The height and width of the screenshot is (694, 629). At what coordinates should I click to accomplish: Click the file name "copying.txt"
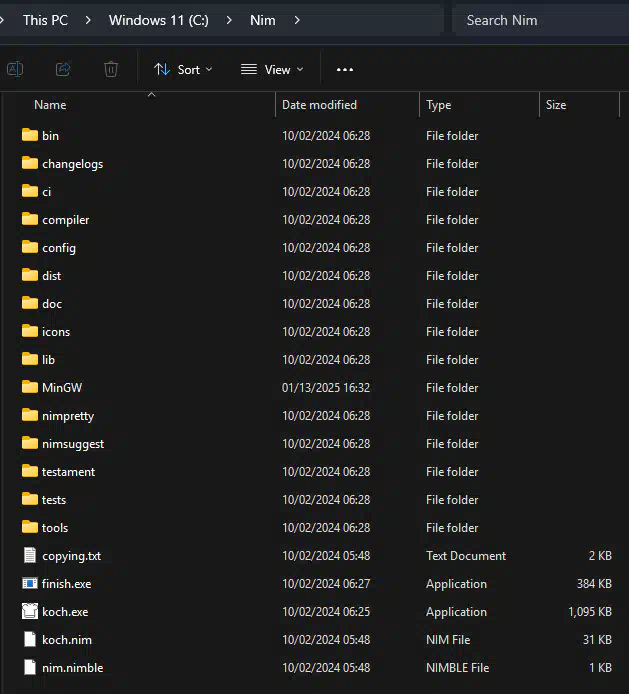click(x=71, y=556)
